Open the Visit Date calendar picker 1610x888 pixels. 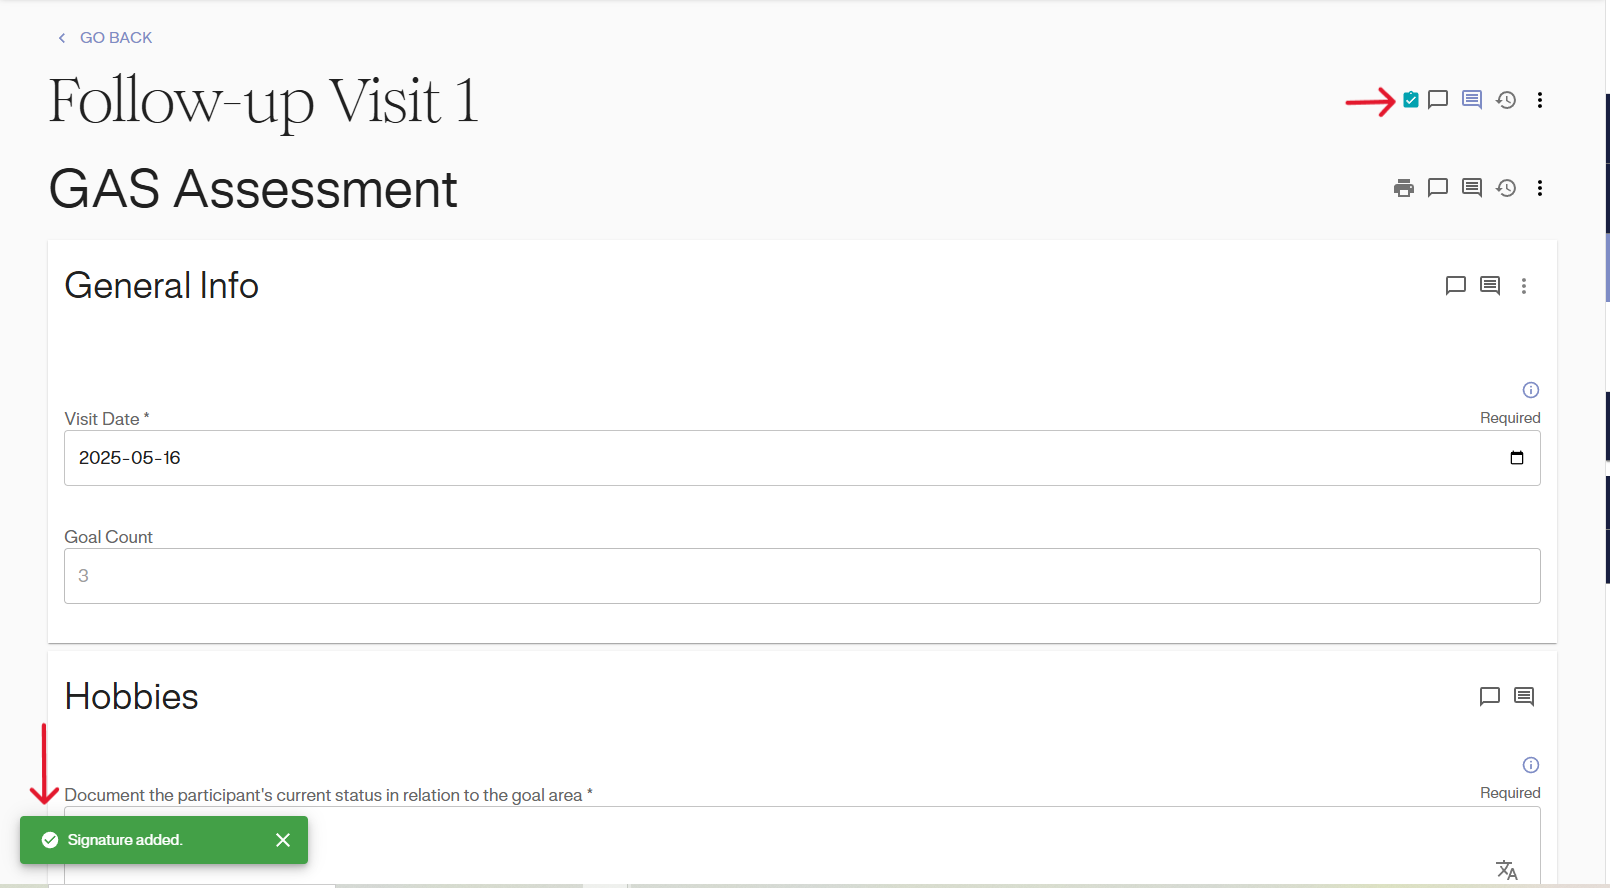pos(1517,458)
